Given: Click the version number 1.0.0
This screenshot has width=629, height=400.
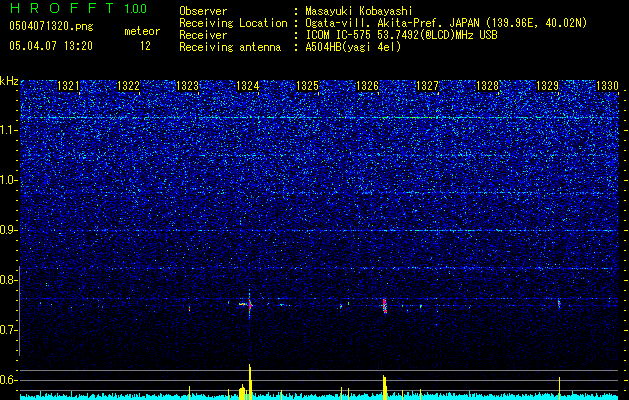Looking at the screenshot, I should click(x=136, y=8).
